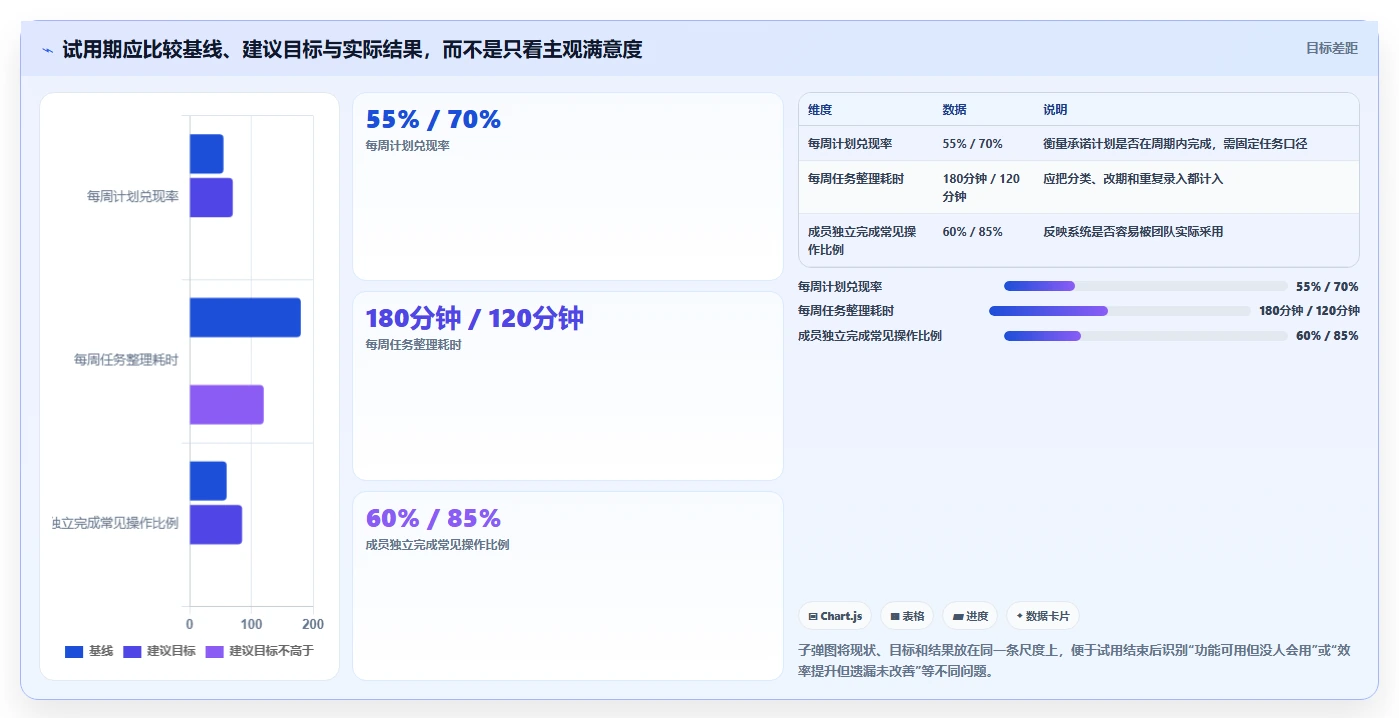Toggle the 基线 legend color swatch
The height and width of the screenshot is (718, 1399).
pos(74,651)
